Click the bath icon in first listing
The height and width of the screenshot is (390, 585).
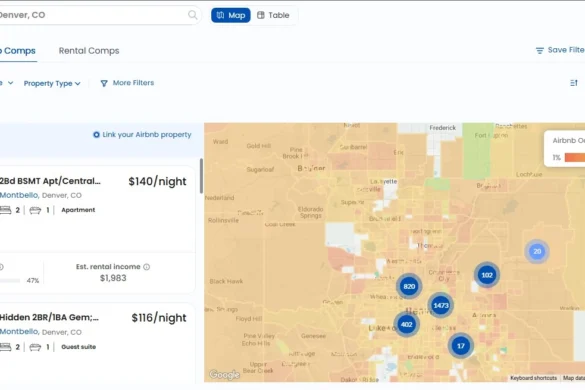pos(35,210)
